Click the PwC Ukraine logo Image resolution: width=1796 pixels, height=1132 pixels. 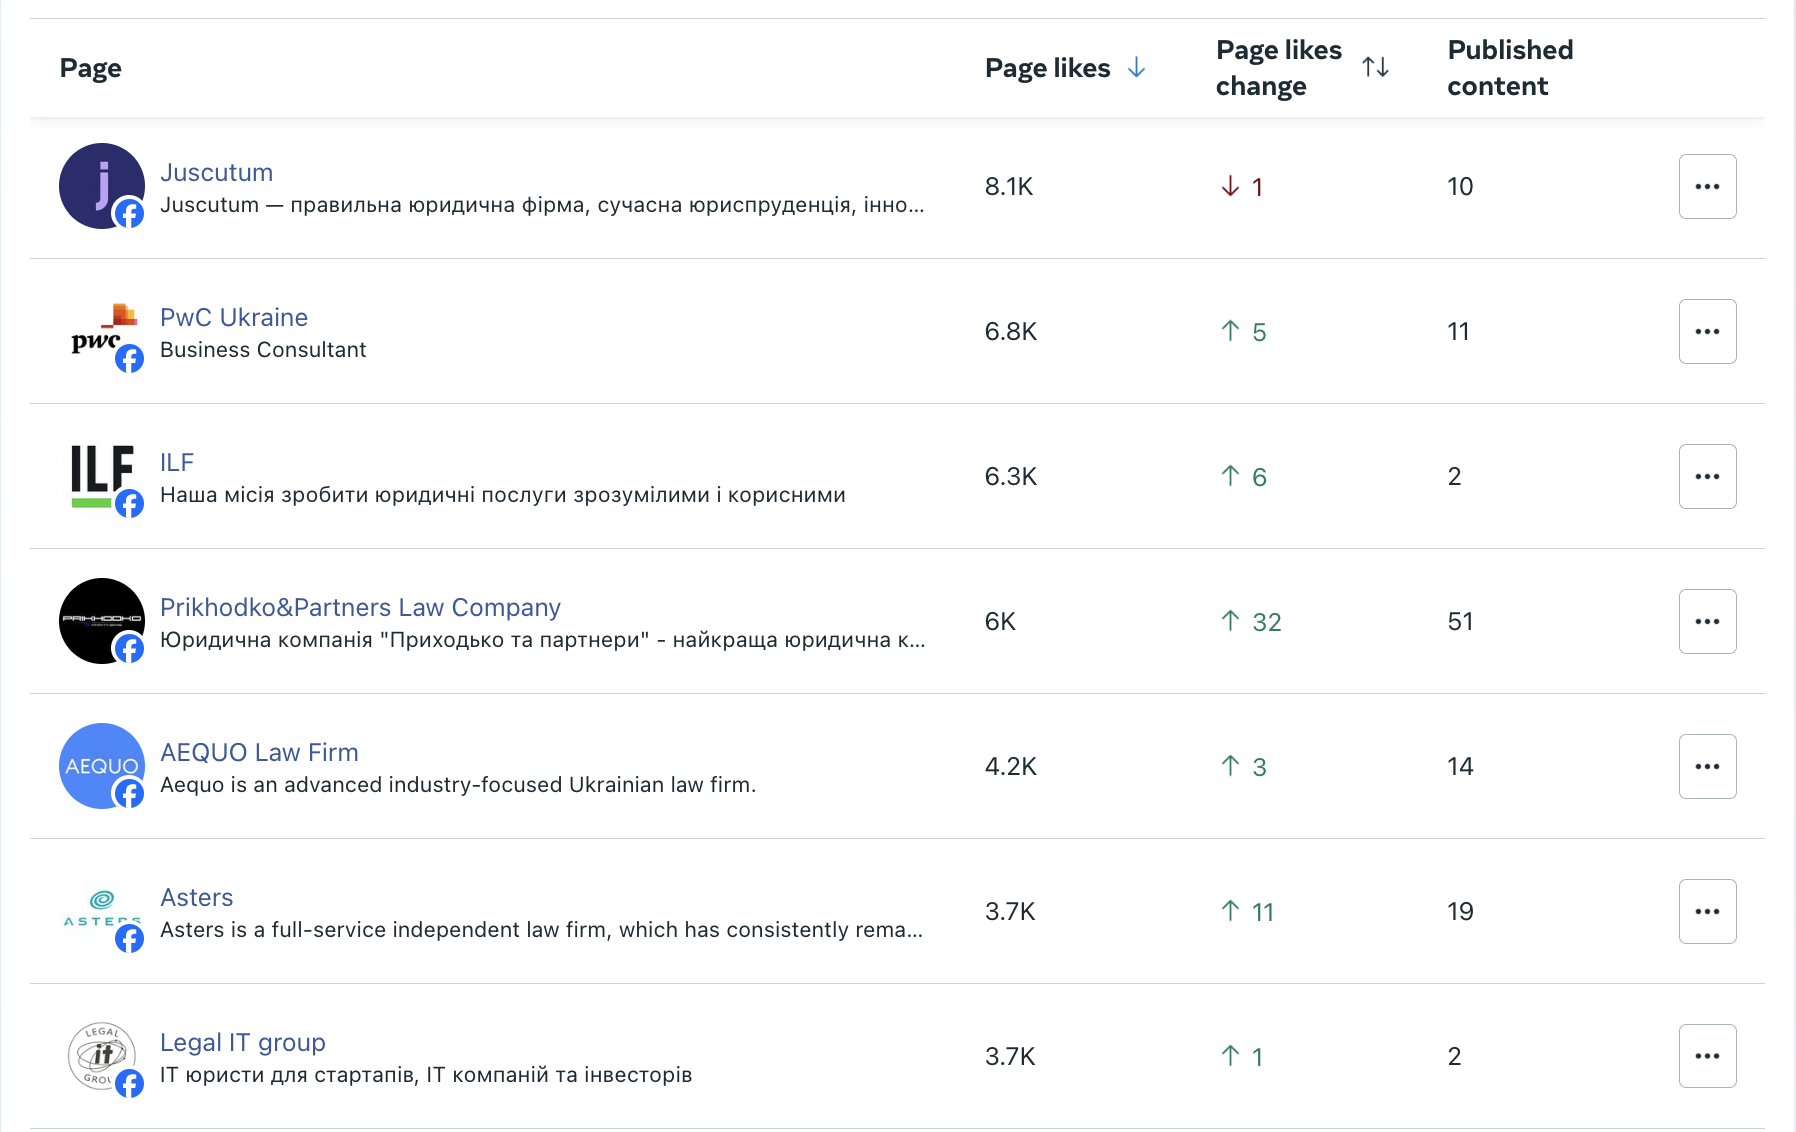pos(102,331)
